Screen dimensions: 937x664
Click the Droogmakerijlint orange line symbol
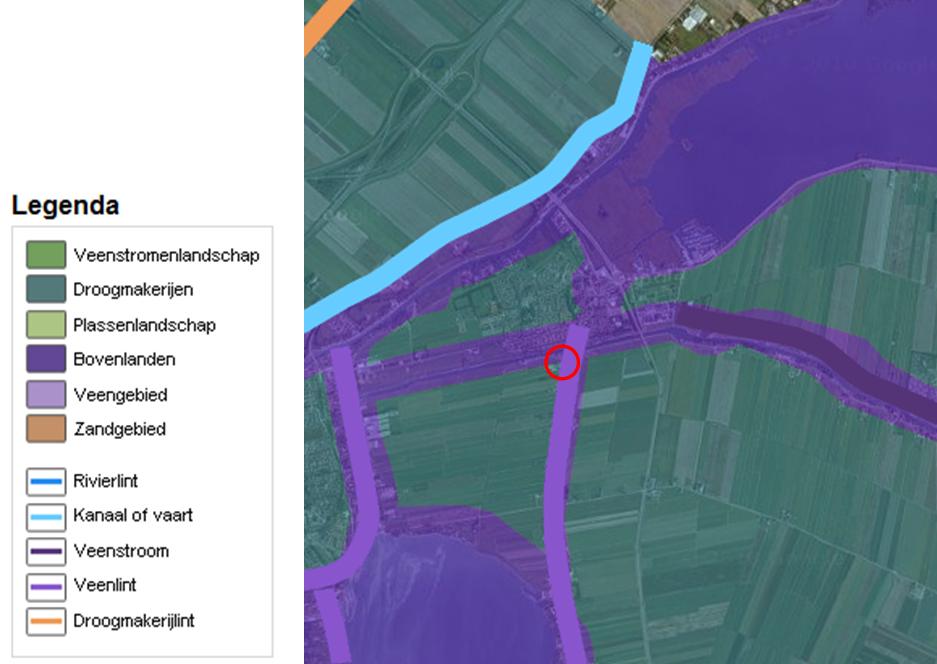[x=46, y=621]
